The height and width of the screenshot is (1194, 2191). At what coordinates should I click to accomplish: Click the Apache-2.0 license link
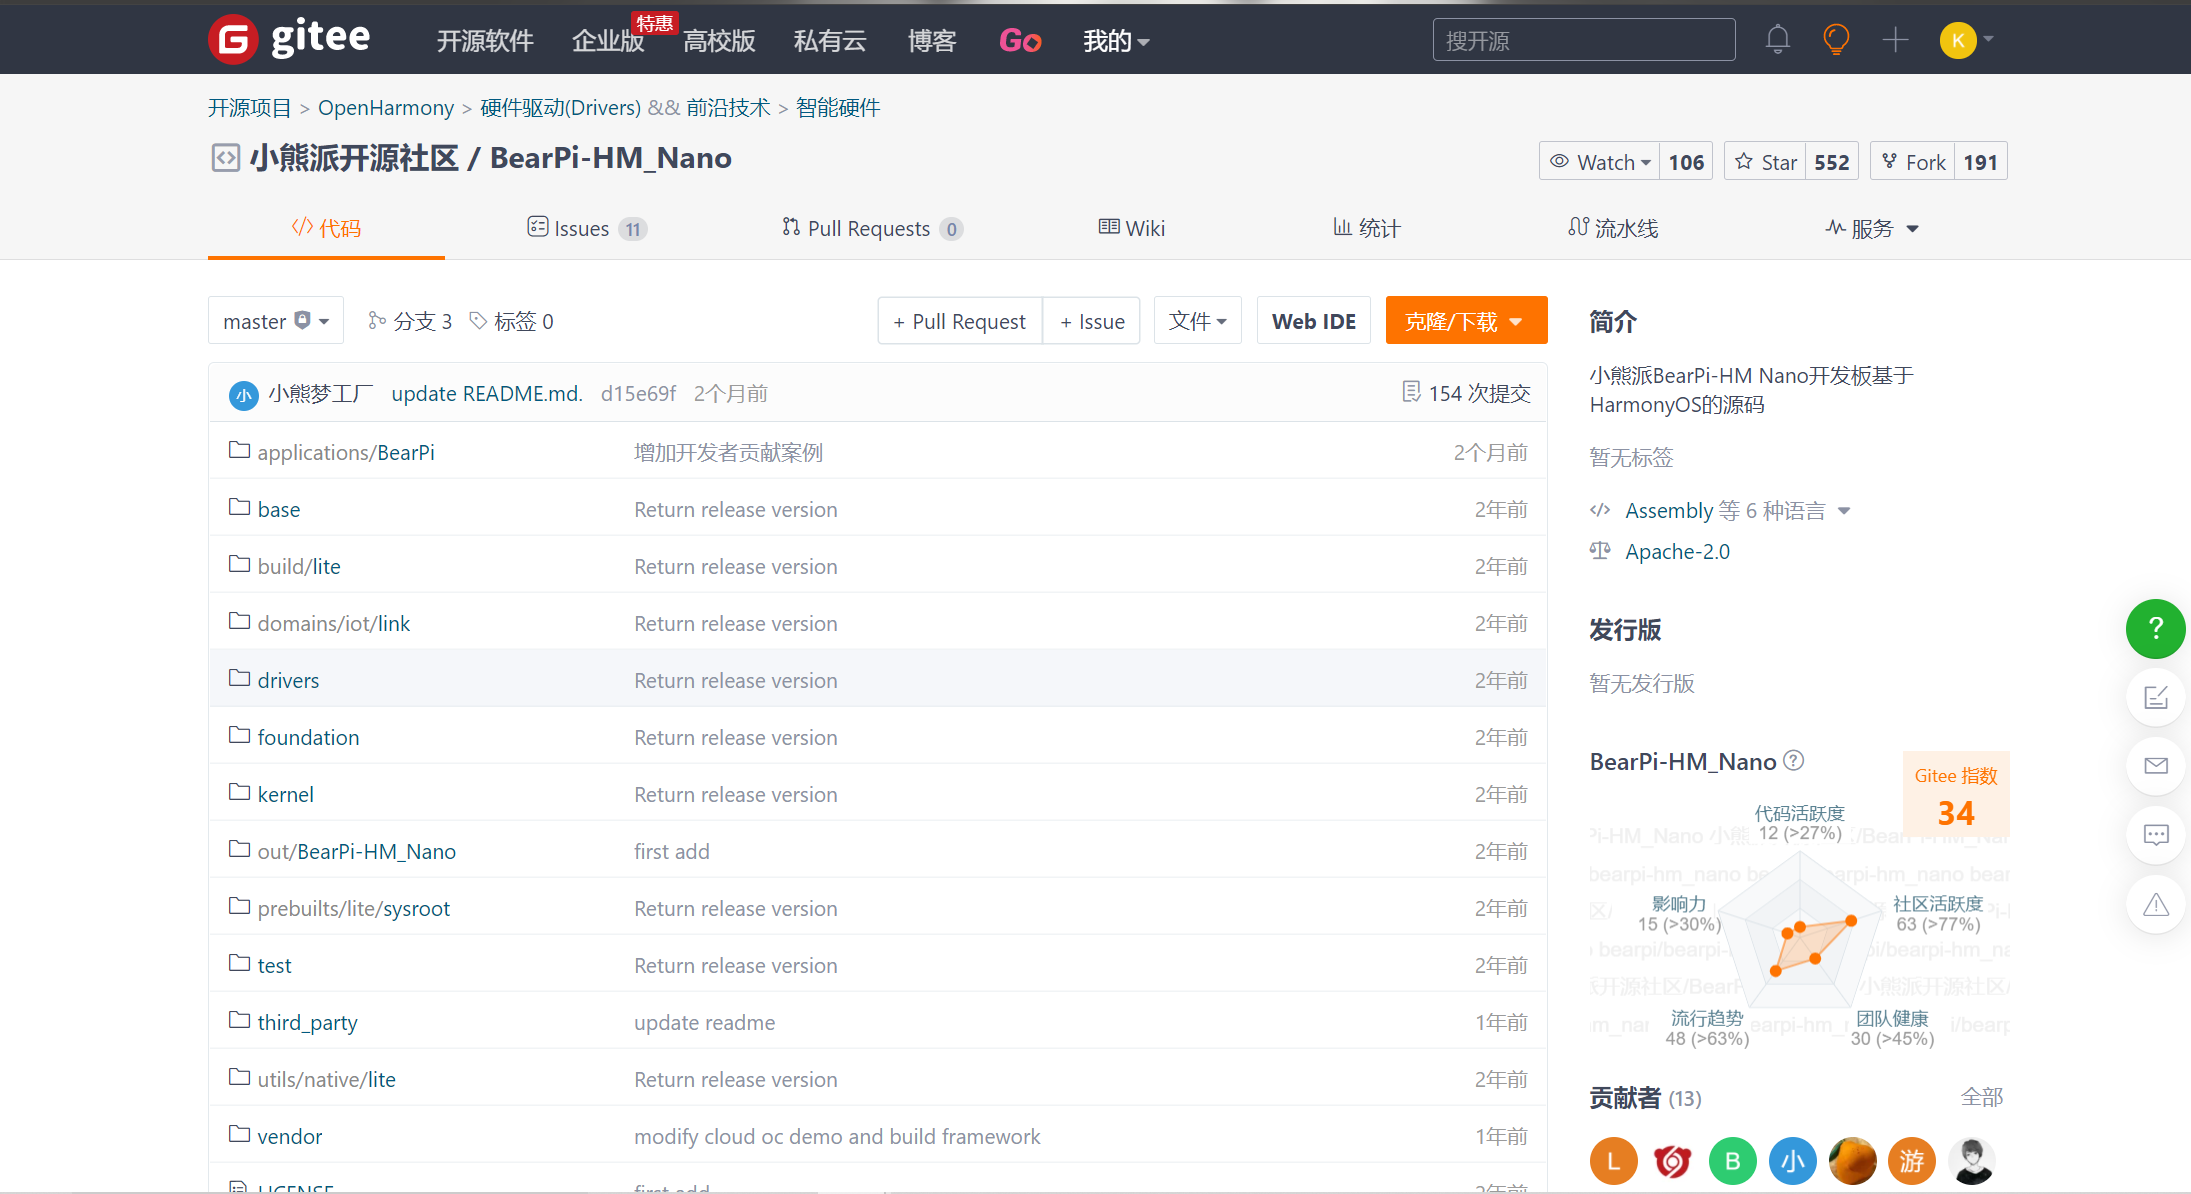click(x=1677, y=551)
